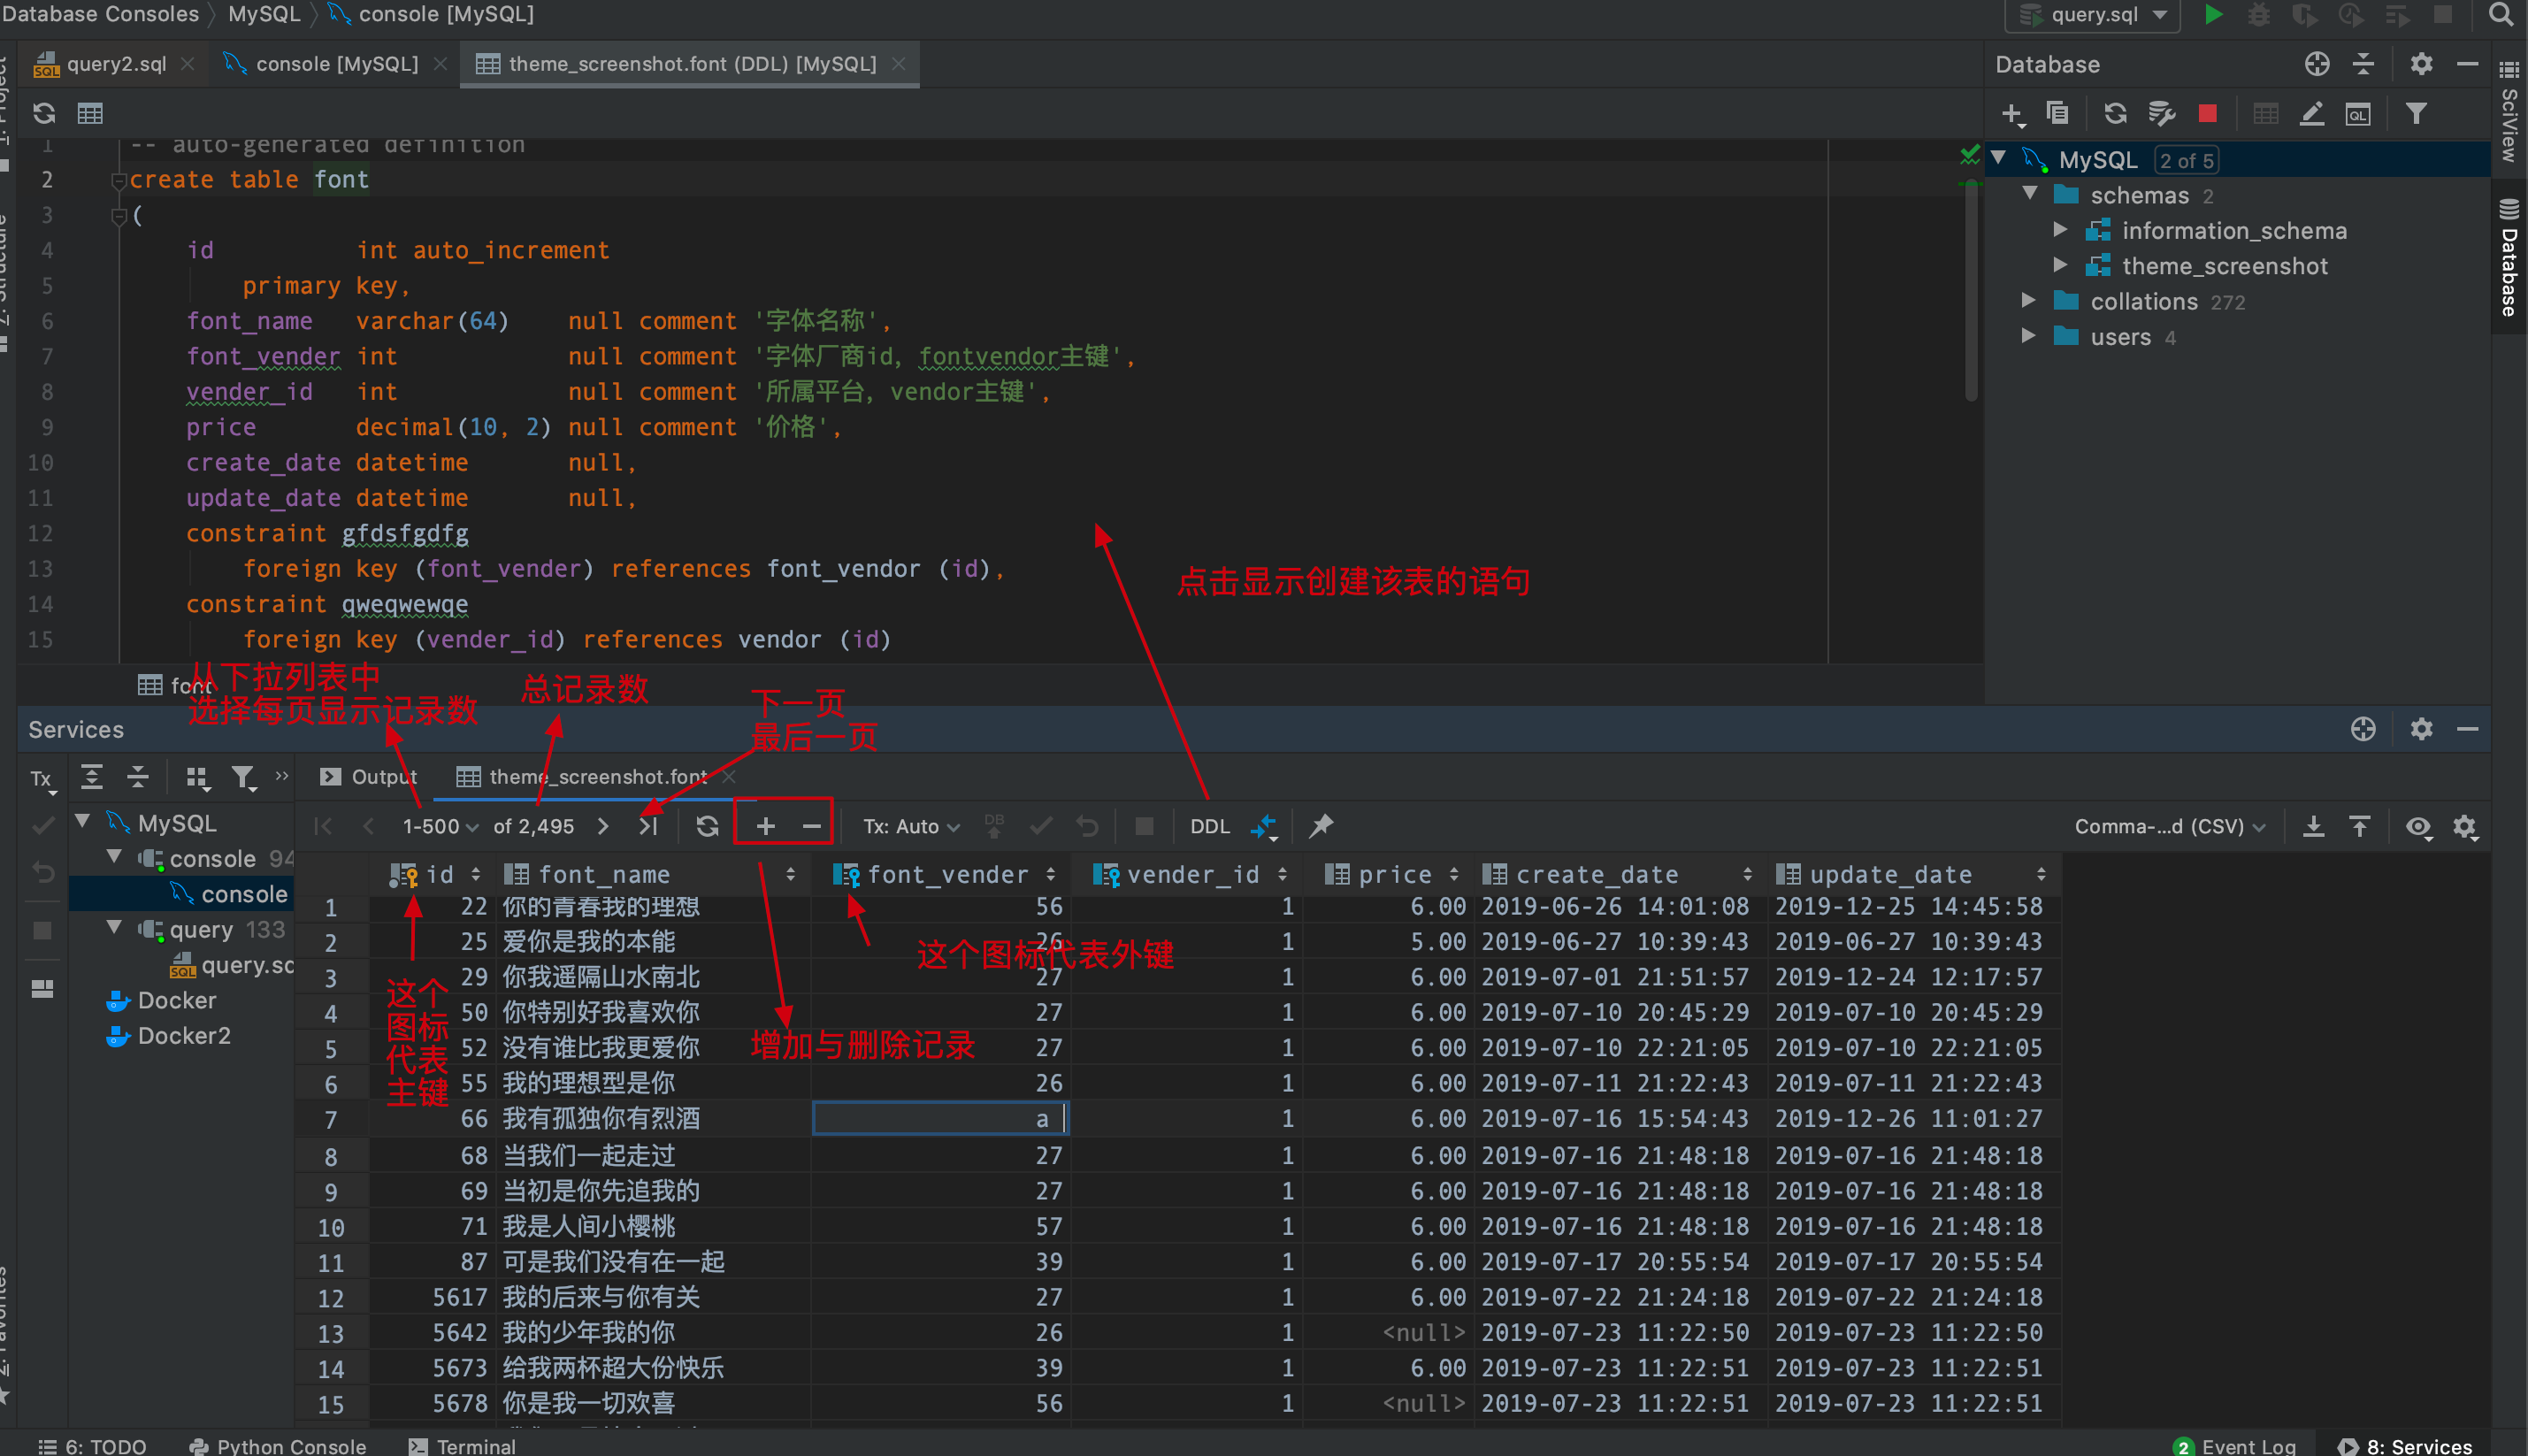Open Data Source Properties wrench icon
Image resolution: width=2528 pixels, height=1456 pixels.
(2162, 113)
